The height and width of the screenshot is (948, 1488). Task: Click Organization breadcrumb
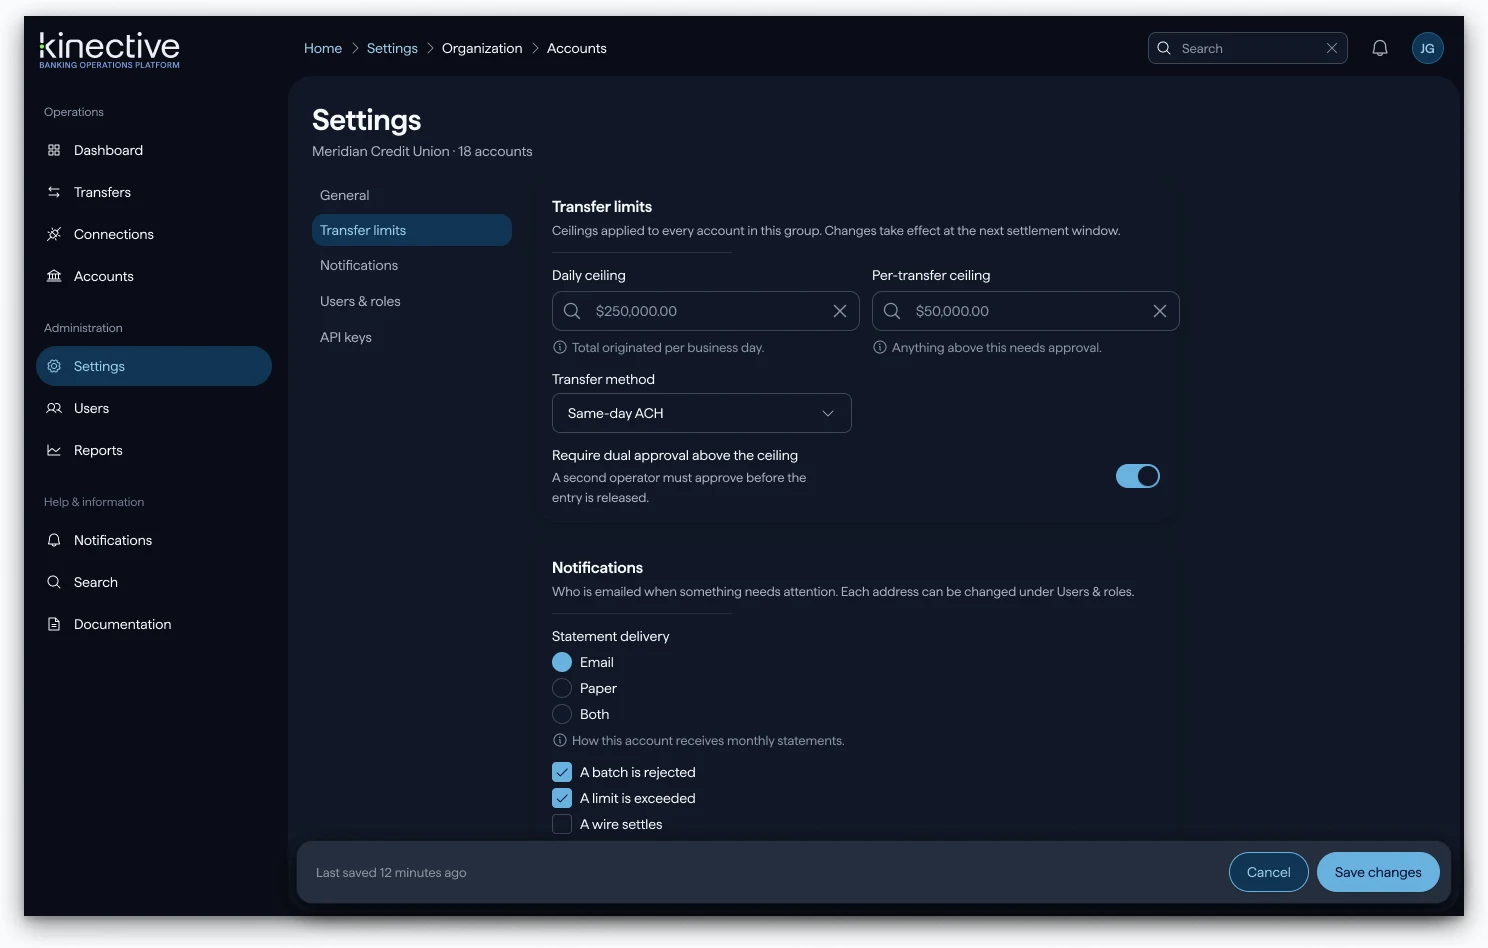[x=482, y=48]
